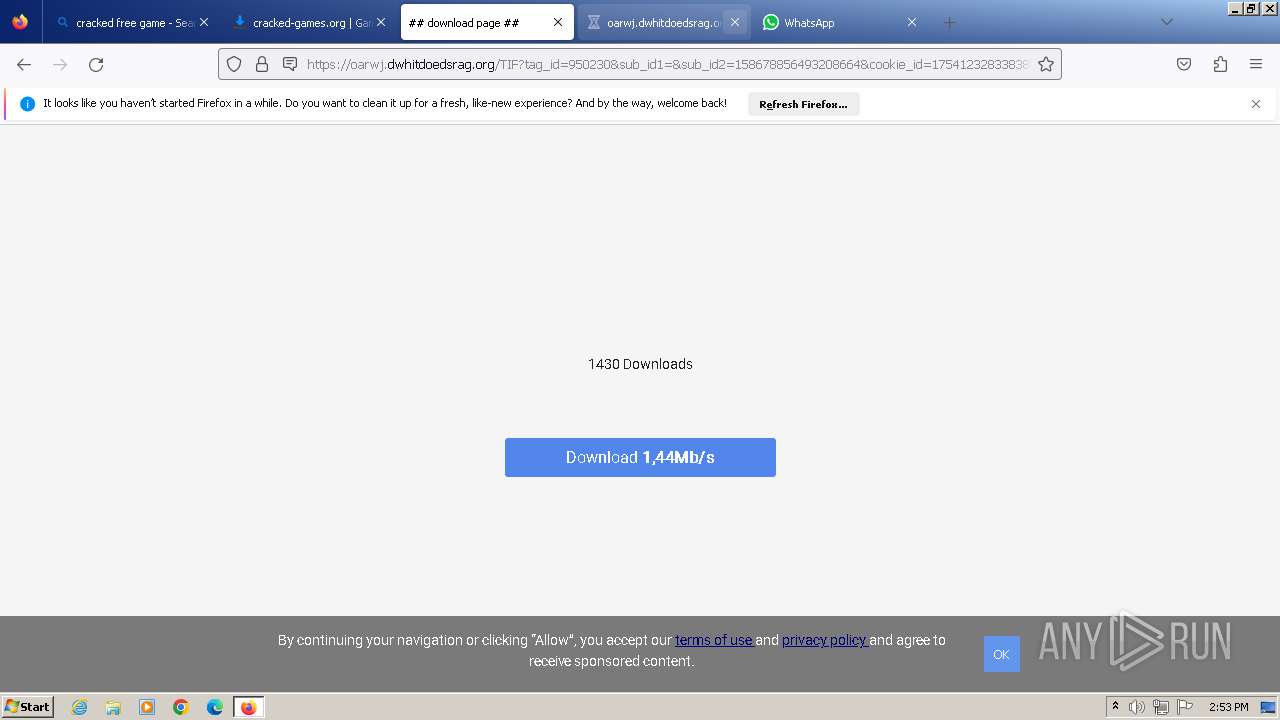This screenshot has width=1280, height=720.
Task: Click the info icon in notification bar
Action: click(27, 104)
